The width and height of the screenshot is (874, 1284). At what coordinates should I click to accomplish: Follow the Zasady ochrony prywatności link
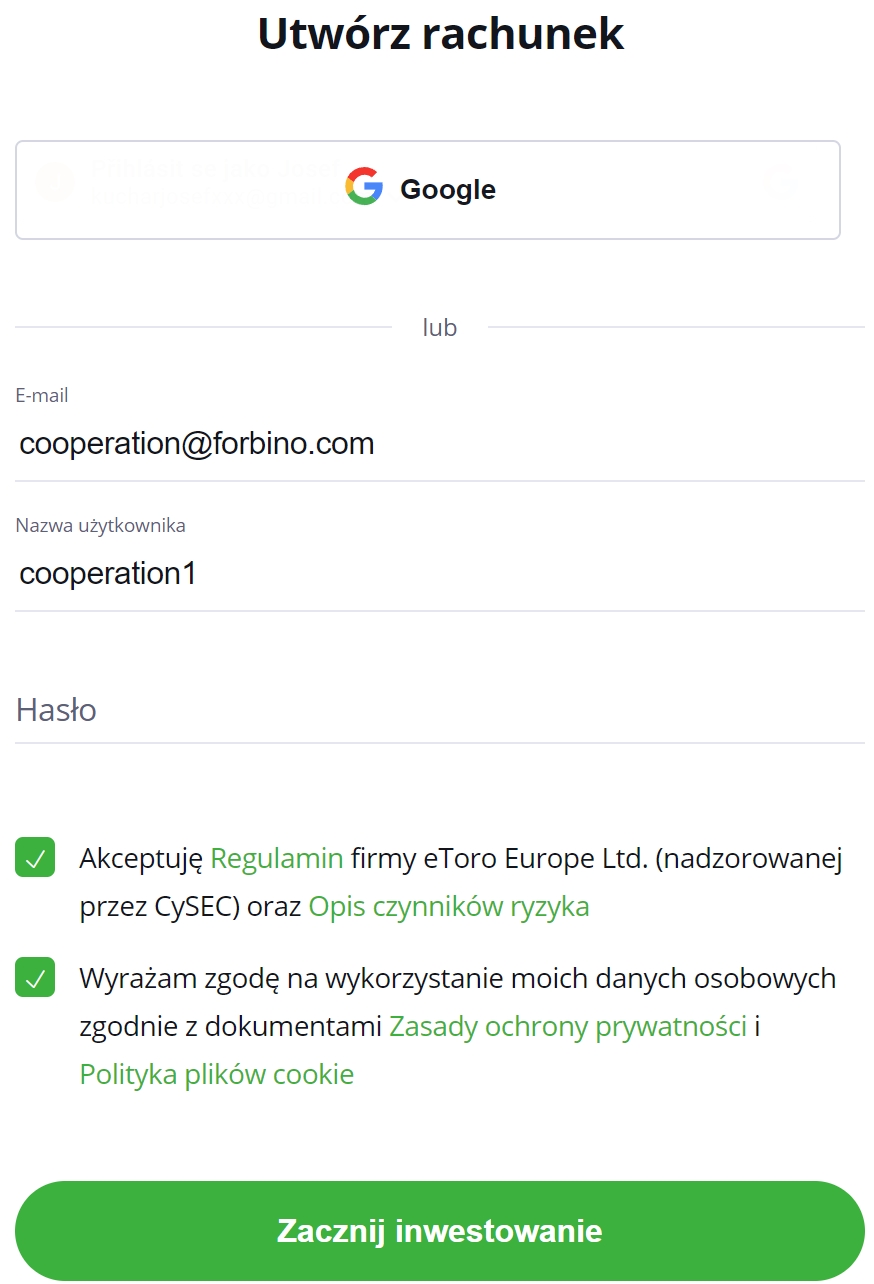(568, 1026)
